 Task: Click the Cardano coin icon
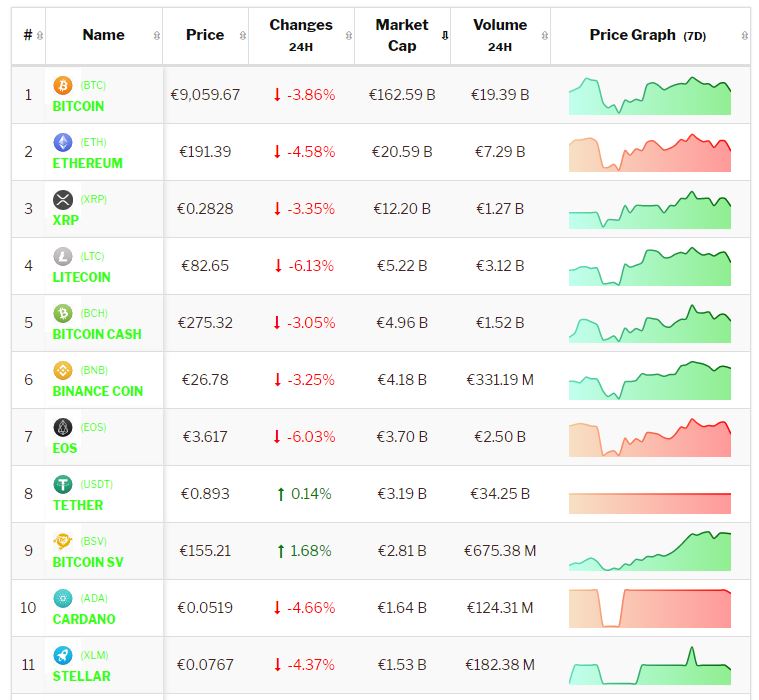click(x=63, y=599)
